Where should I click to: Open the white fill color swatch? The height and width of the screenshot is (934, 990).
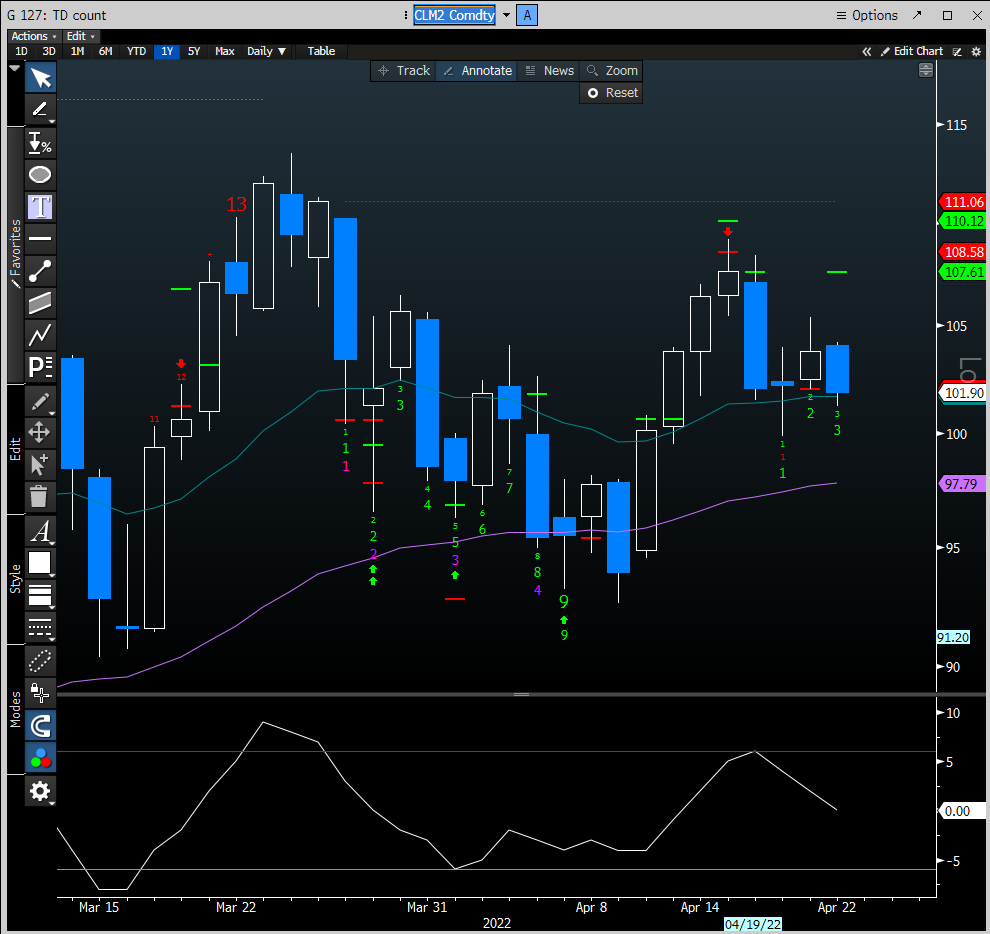point(40,563)
